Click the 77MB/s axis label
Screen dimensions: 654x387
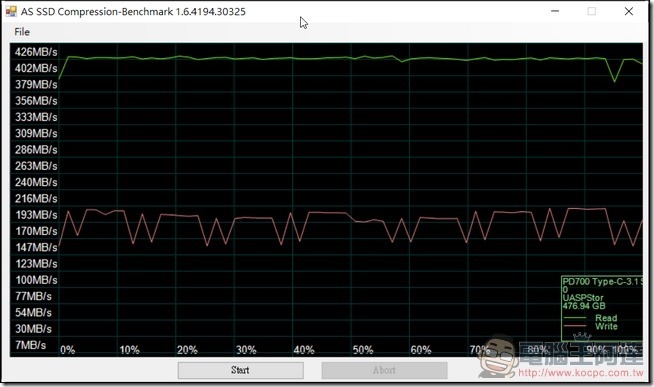pyautogui.click(x=33, y=297)
